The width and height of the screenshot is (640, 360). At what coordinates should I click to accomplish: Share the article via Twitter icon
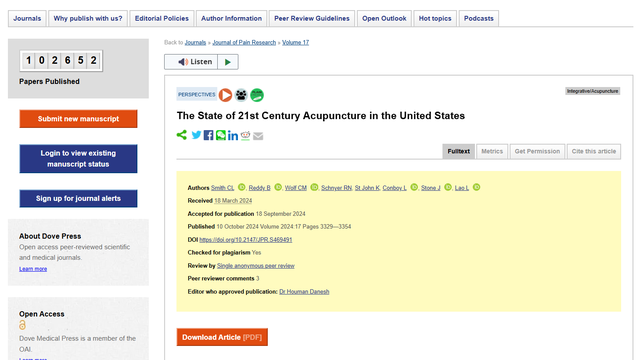[x=196, y=135]
